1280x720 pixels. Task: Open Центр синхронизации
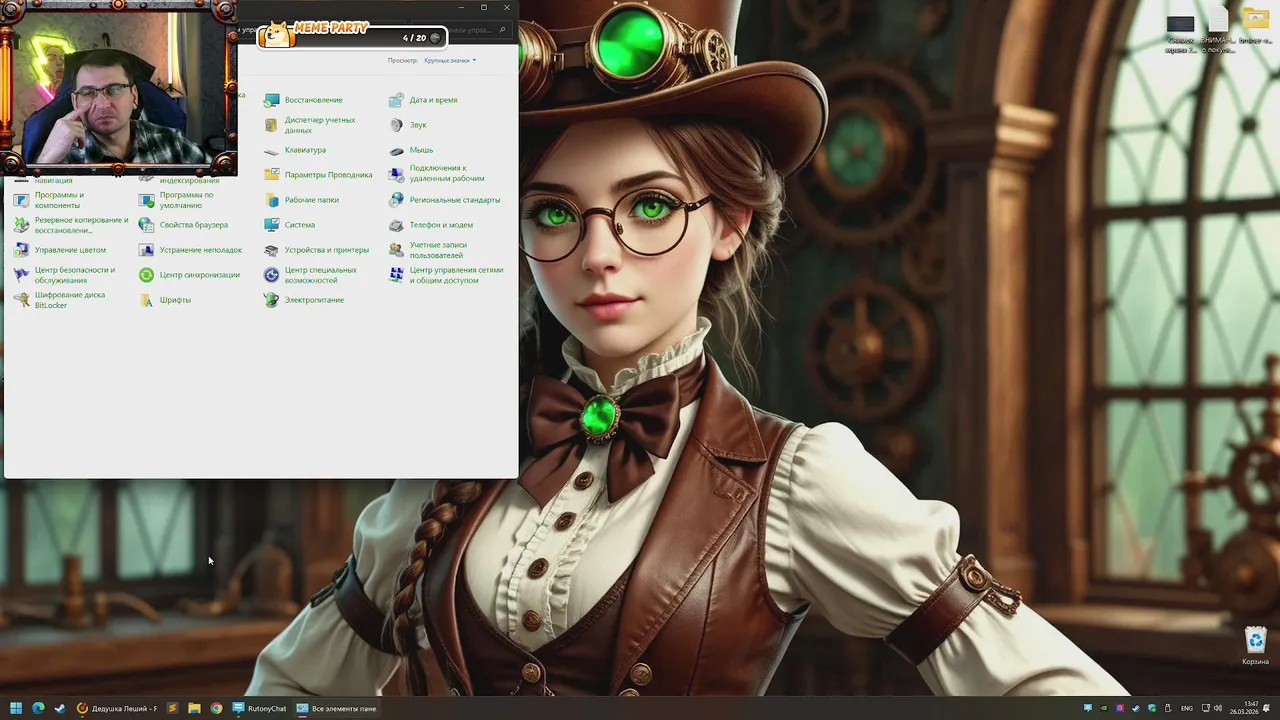click(x=190, y=275)
